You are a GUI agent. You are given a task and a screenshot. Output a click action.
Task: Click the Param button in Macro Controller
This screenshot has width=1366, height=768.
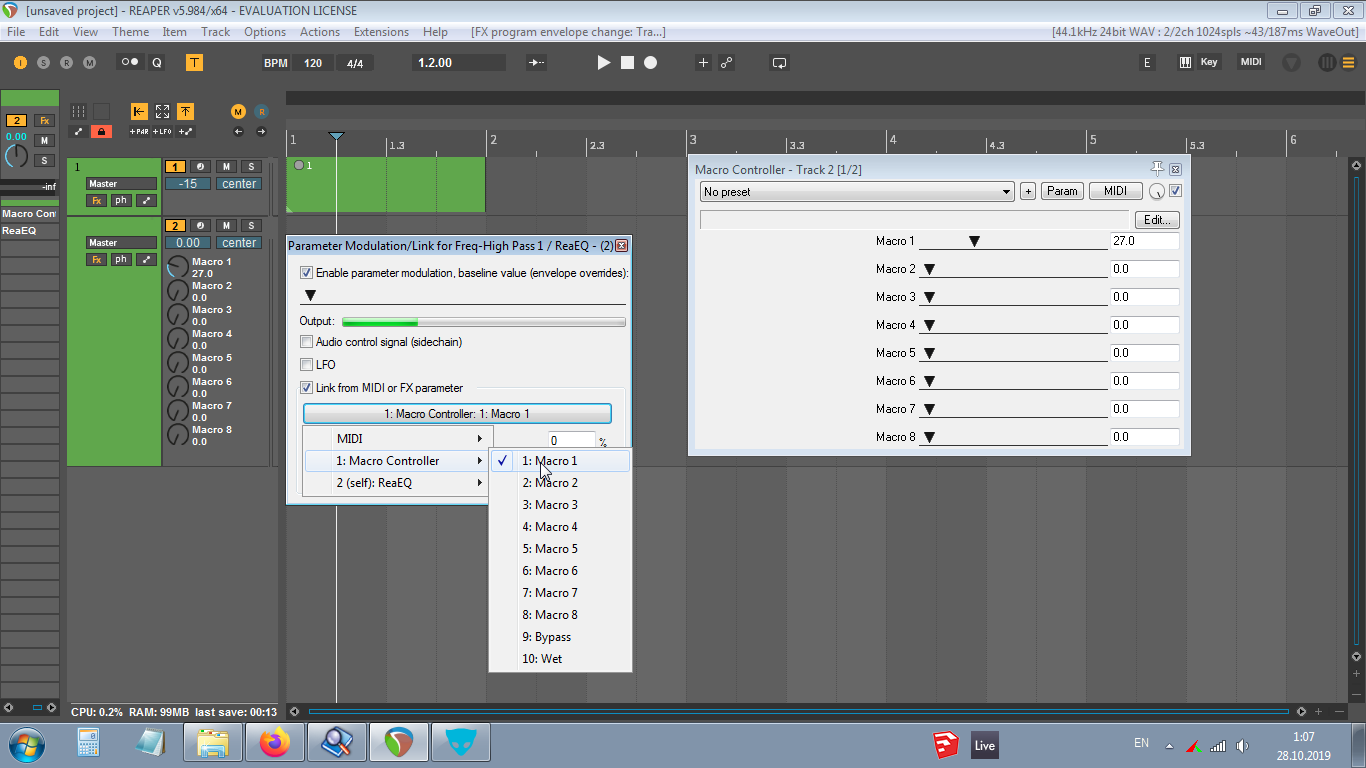click(1062, 191)
